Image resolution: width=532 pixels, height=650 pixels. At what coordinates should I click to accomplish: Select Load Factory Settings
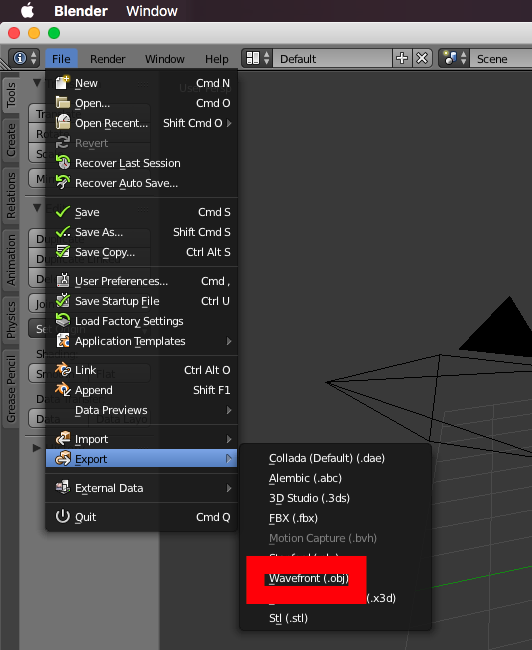142,321
